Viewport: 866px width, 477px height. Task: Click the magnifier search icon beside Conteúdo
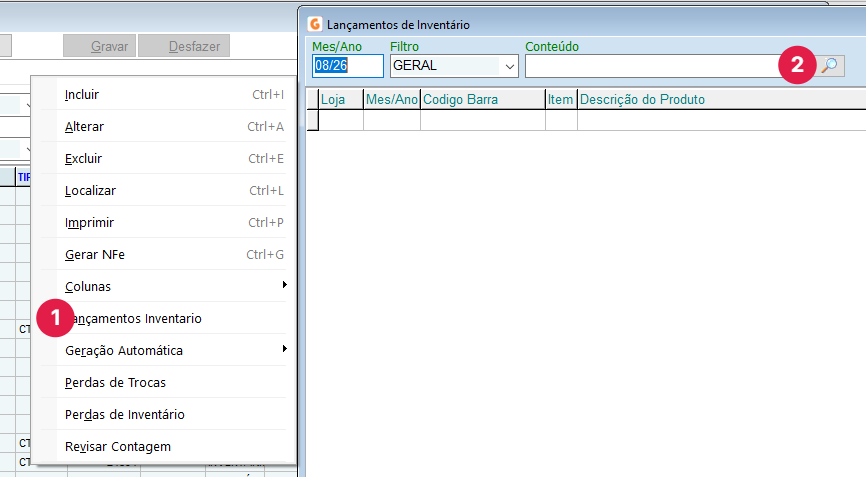tap(830, 66)
